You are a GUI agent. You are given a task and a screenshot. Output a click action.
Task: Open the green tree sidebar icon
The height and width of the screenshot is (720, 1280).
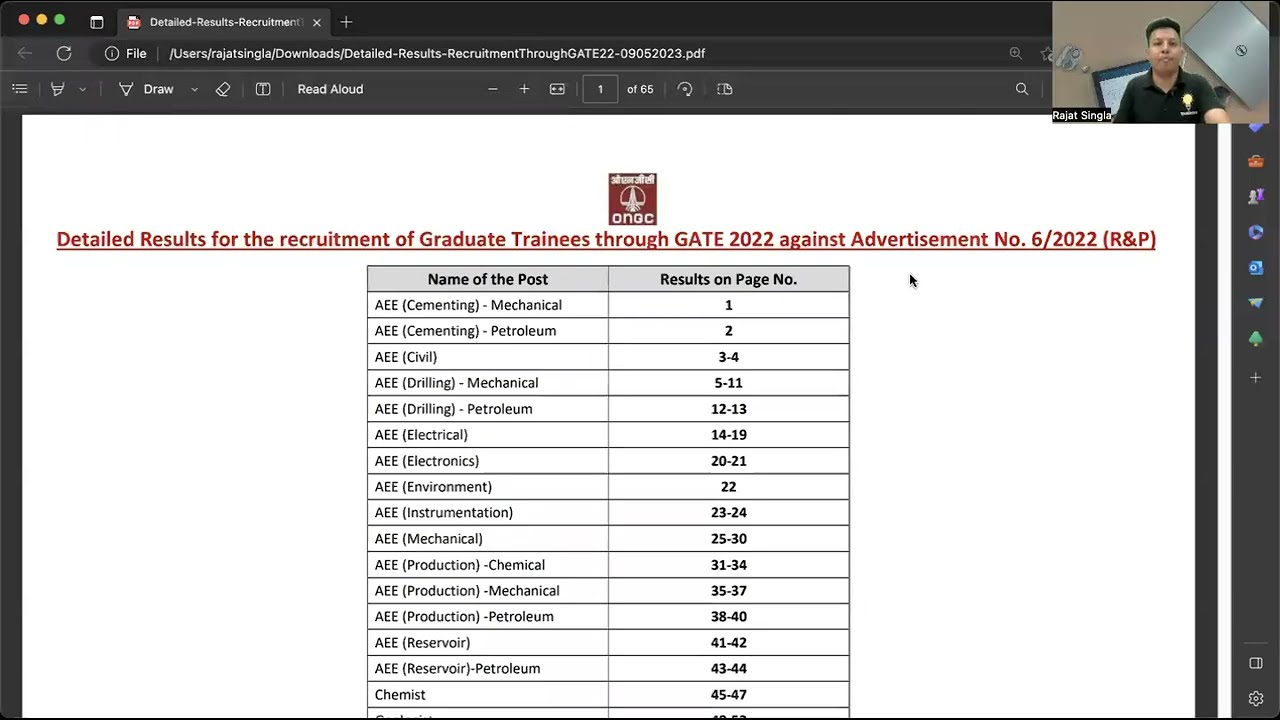[x=1256, y=339]
